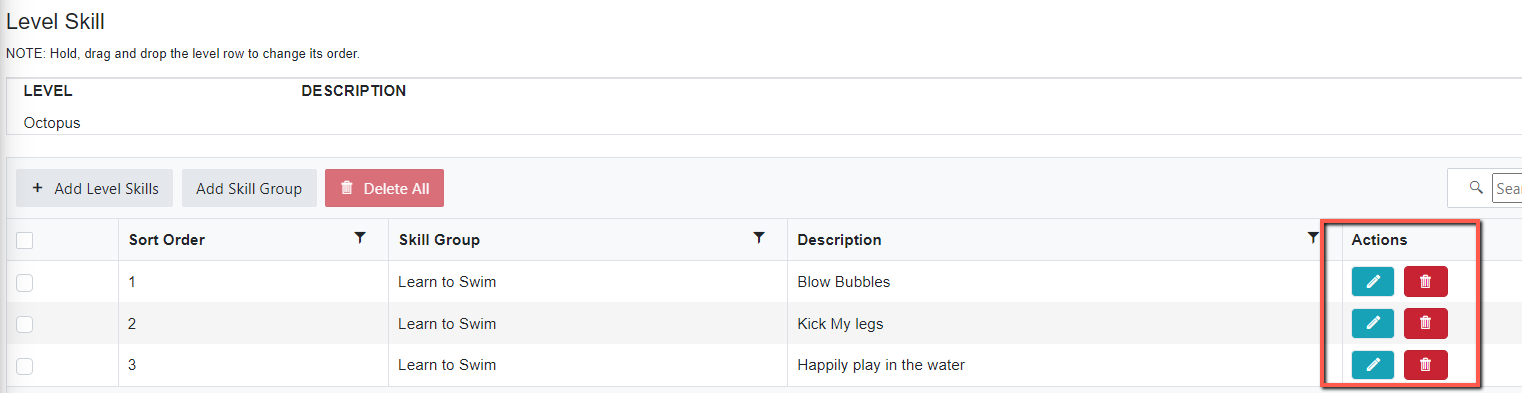Image resolution: width=1522 pixels, height=393 pixels.
Task: Sort by Skill Group column header
Action: click(x=439, y=240)
